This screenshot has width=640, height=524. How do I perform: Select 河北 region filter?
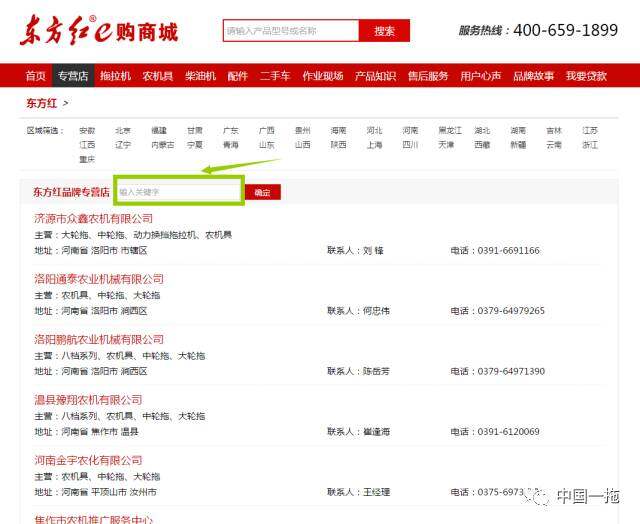click(x=374, y=131)
